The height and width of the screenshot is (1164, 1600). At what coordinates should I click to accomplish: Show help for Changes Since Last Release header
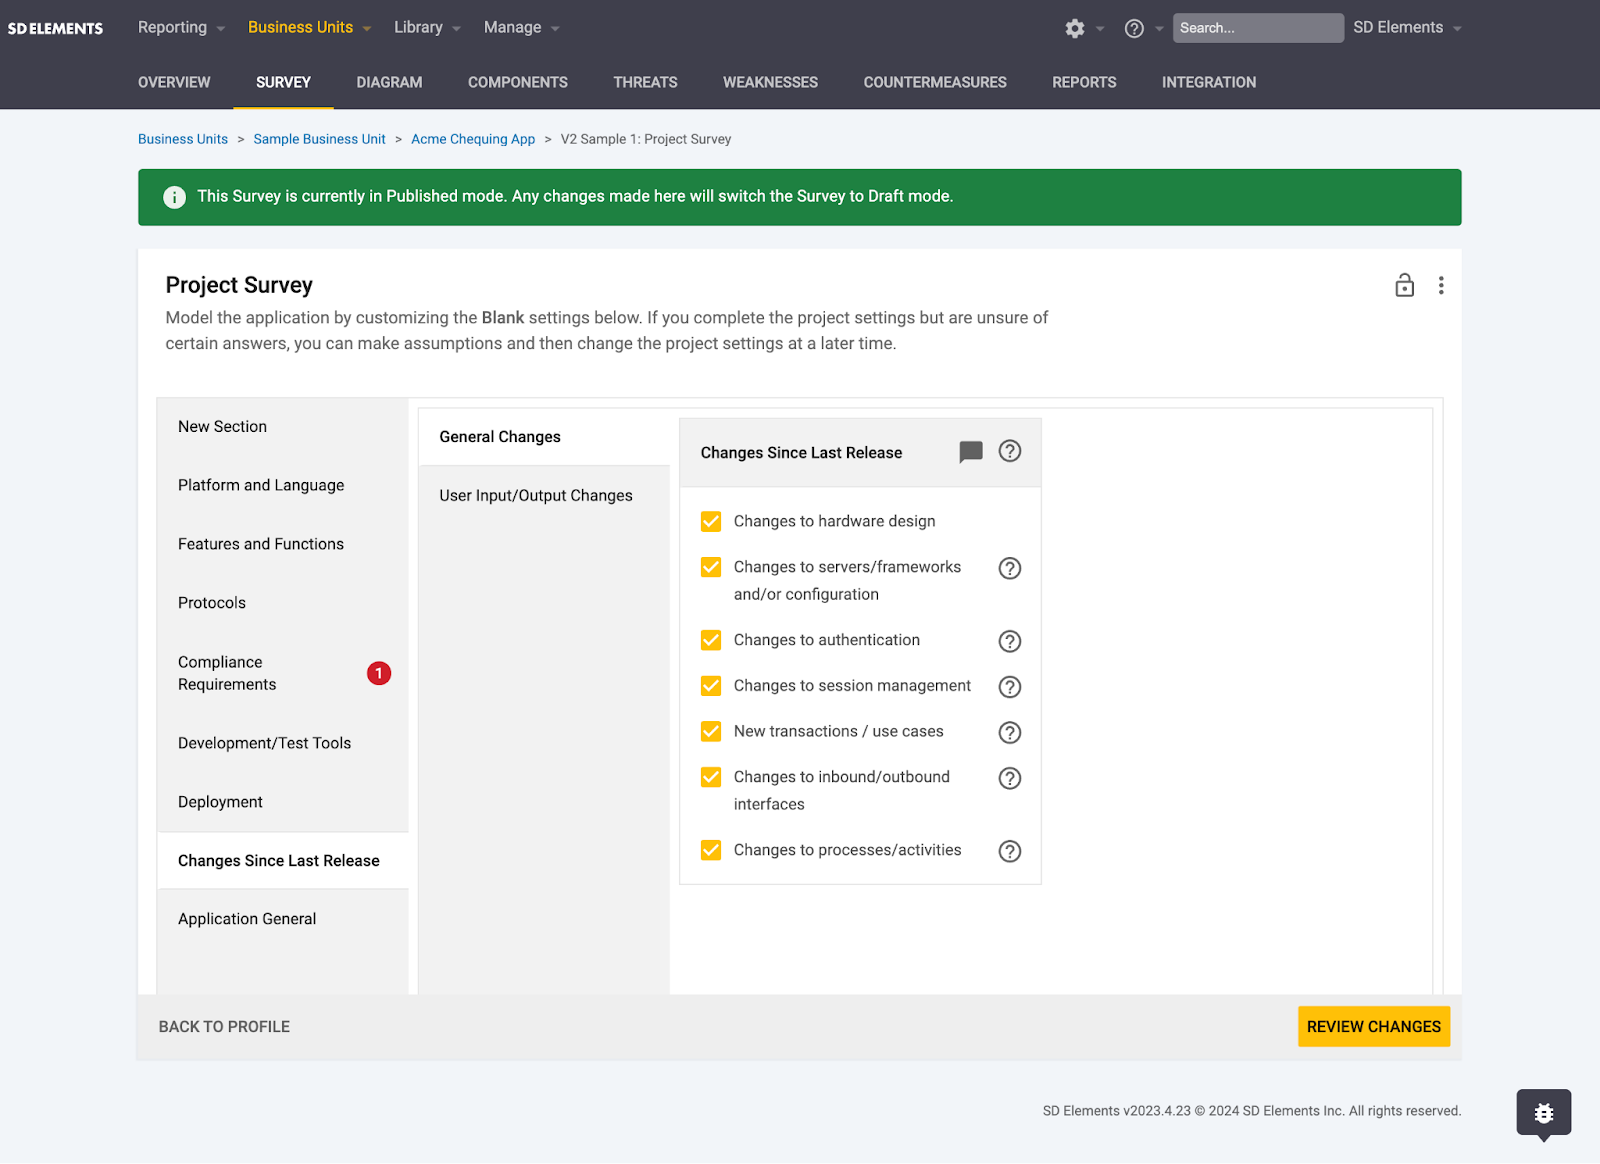pyautogui.click(x=1010, y=451)
